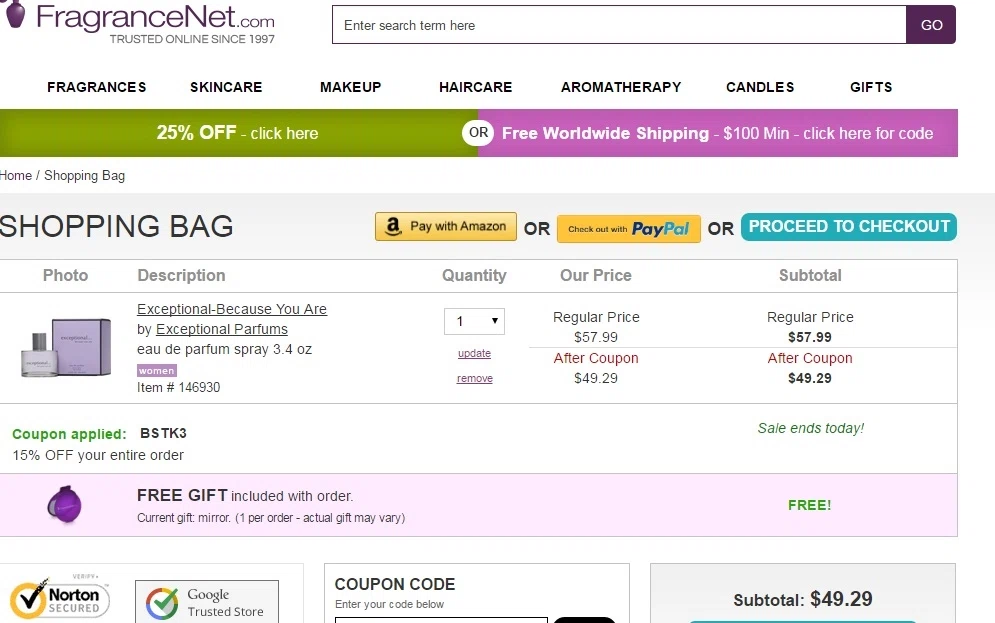Click the applied coupon code BSTK3
995x623 pixels.
[x=163, y=433]
